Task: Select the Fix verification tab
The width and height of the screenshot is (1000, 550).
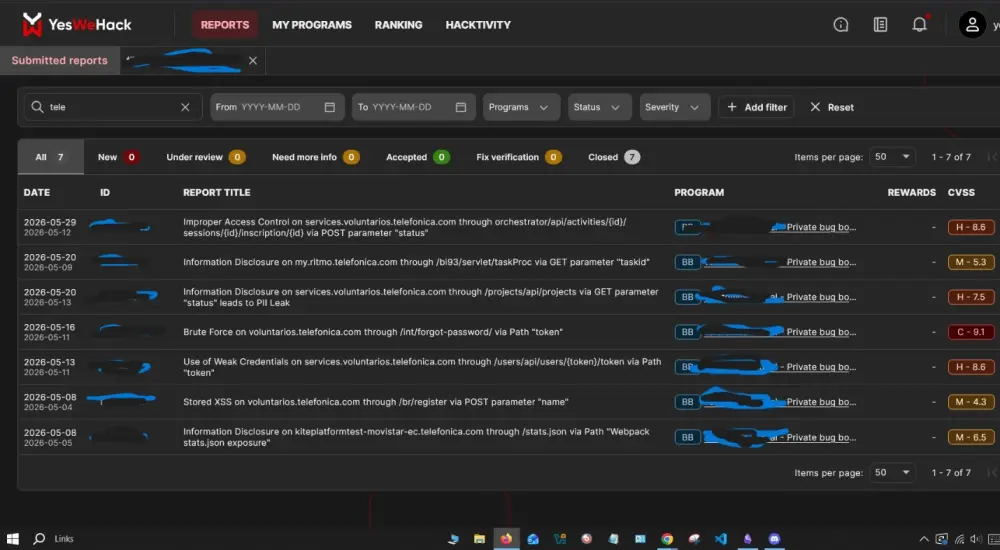Action: [x=518, y=157]
